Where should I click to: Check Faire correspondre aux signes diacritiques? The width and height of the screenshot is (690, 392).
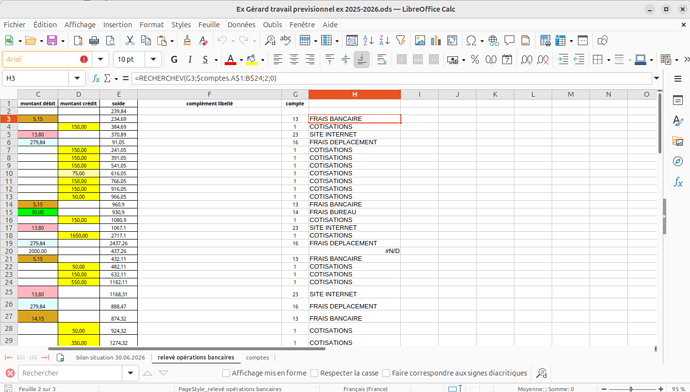[x=386, y=373]
